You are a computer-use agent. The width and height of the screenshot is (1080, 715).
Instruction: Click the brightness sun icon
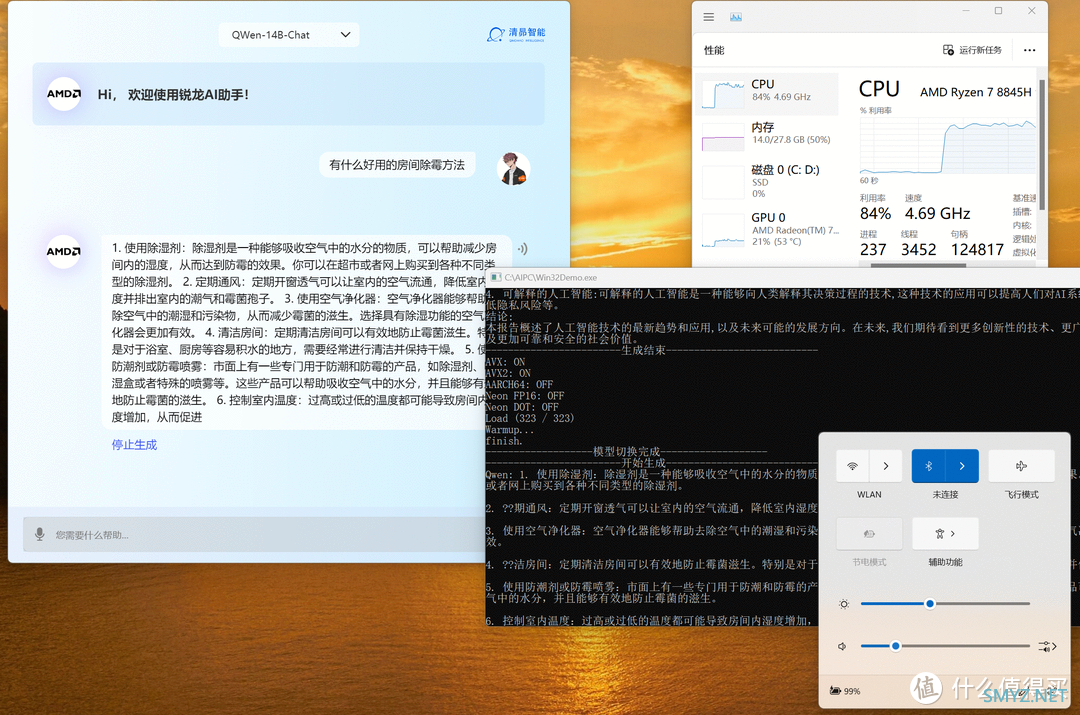pyautogui.click(x=844, y=604)
